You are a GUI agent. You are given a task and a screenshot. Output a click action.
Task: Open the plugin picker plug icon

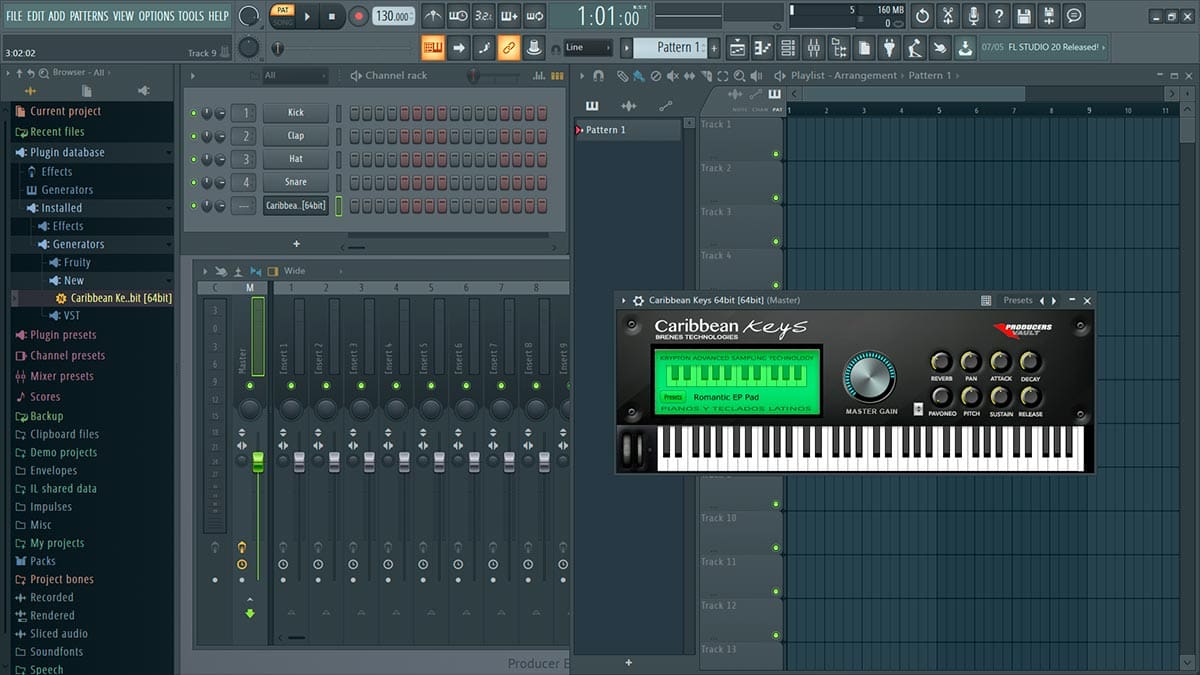[890, 47]
